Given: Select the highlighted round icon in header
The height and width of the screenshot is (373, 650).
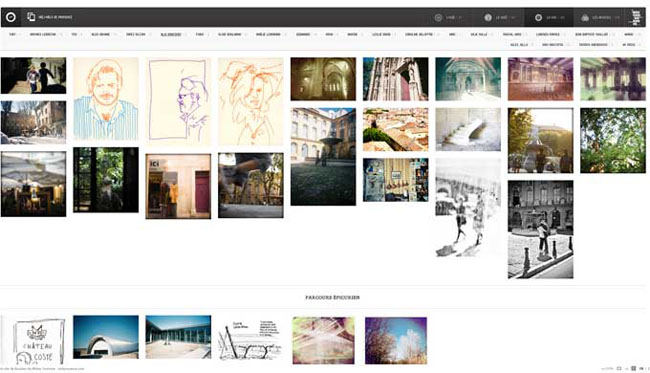Looking at the screenshot, I should (x=538, y=17).
